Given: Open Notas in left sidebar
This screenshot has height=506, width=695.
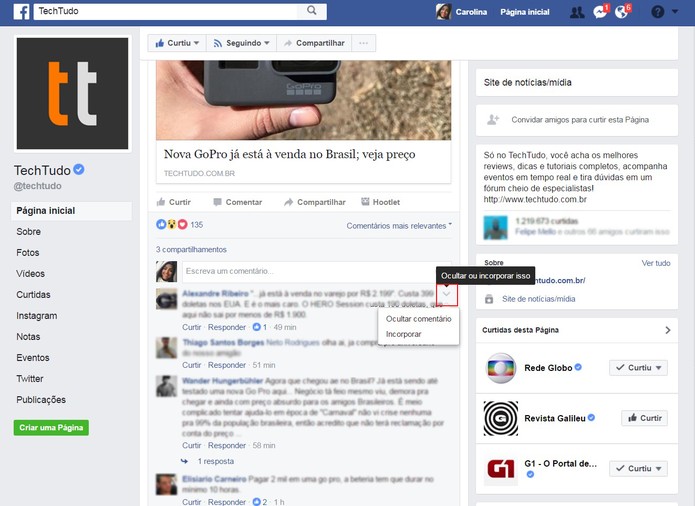Looking at the screenshot, I should point(28,336).
